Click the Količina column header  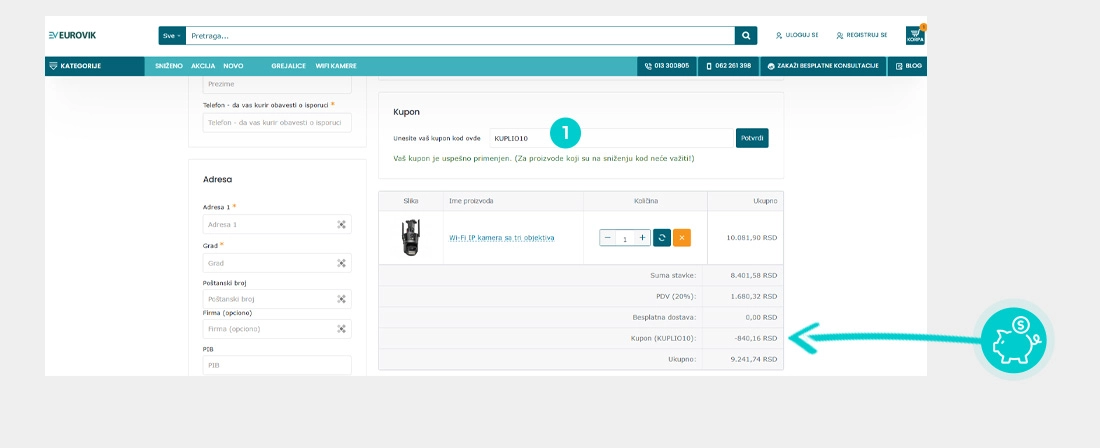tap(645, 201)
